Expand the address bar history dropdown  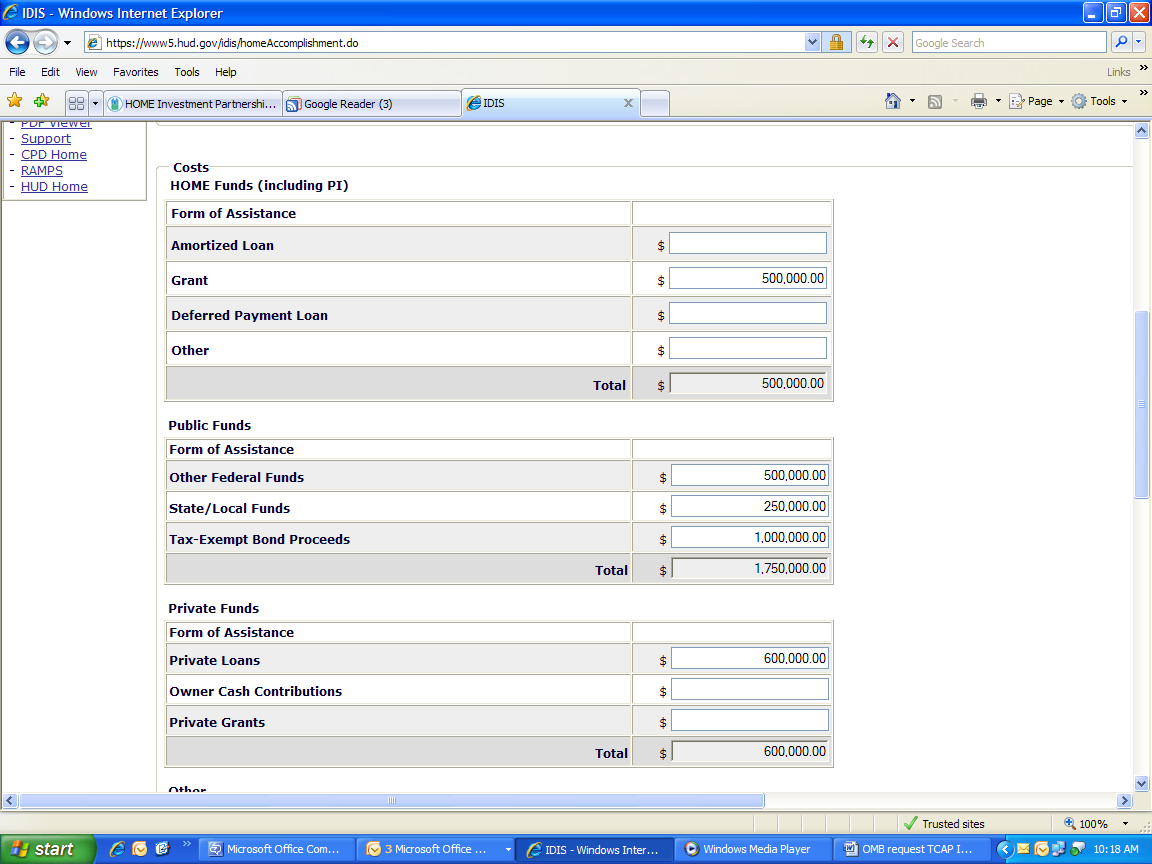[812, 43]
